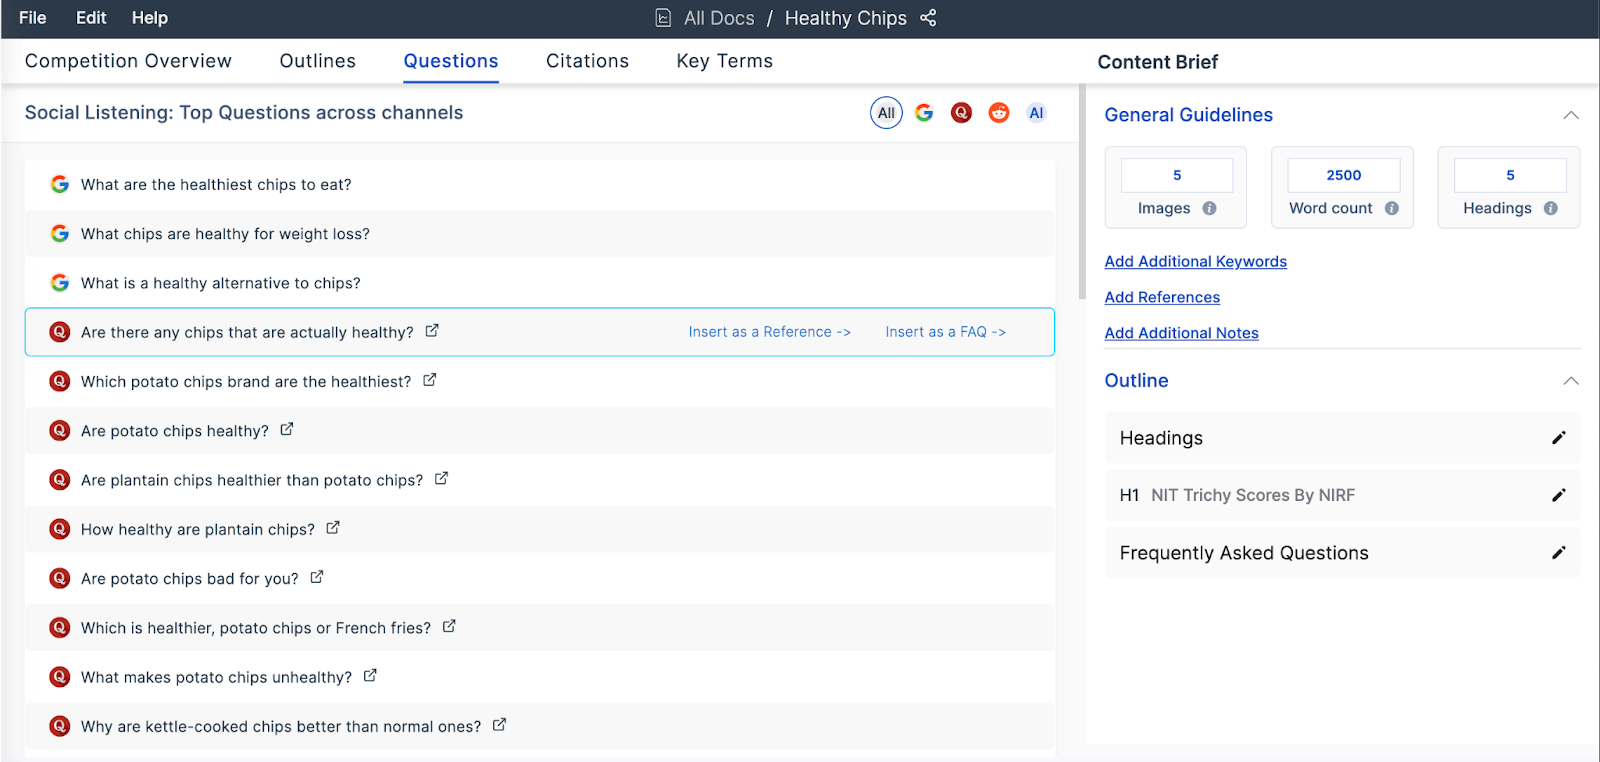This screenshot has width=1600, height=762.
Task: Click Add Additional Keywords link
Action: (x=1195, y=262)
